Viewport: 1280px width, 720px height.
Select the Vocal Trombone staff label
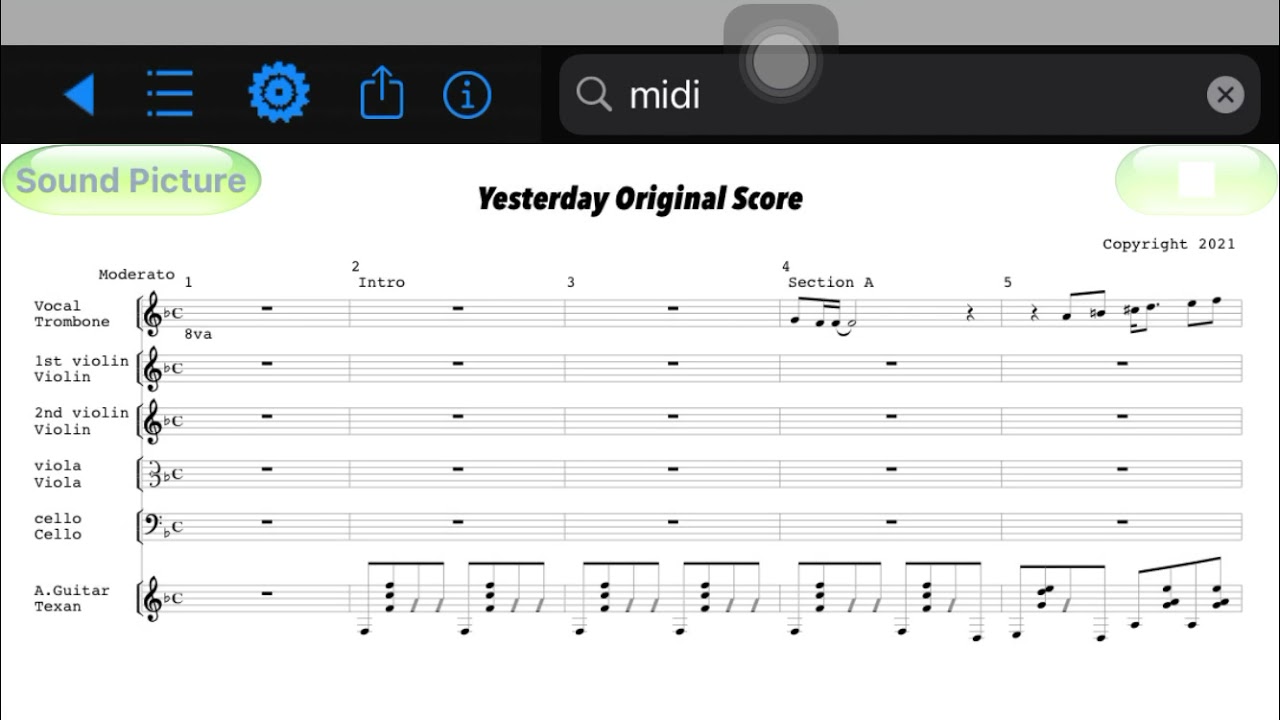click(x=72, y=314)
